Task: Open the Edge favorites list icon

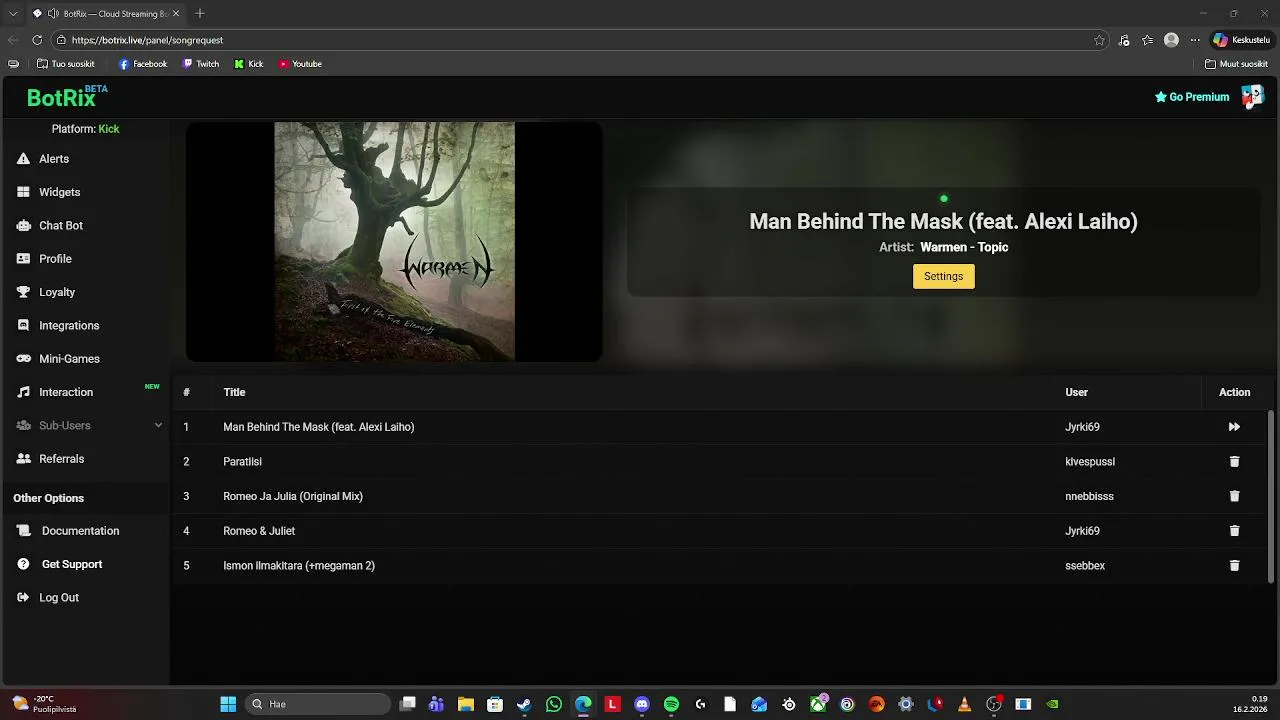Action: point(1147,40)
